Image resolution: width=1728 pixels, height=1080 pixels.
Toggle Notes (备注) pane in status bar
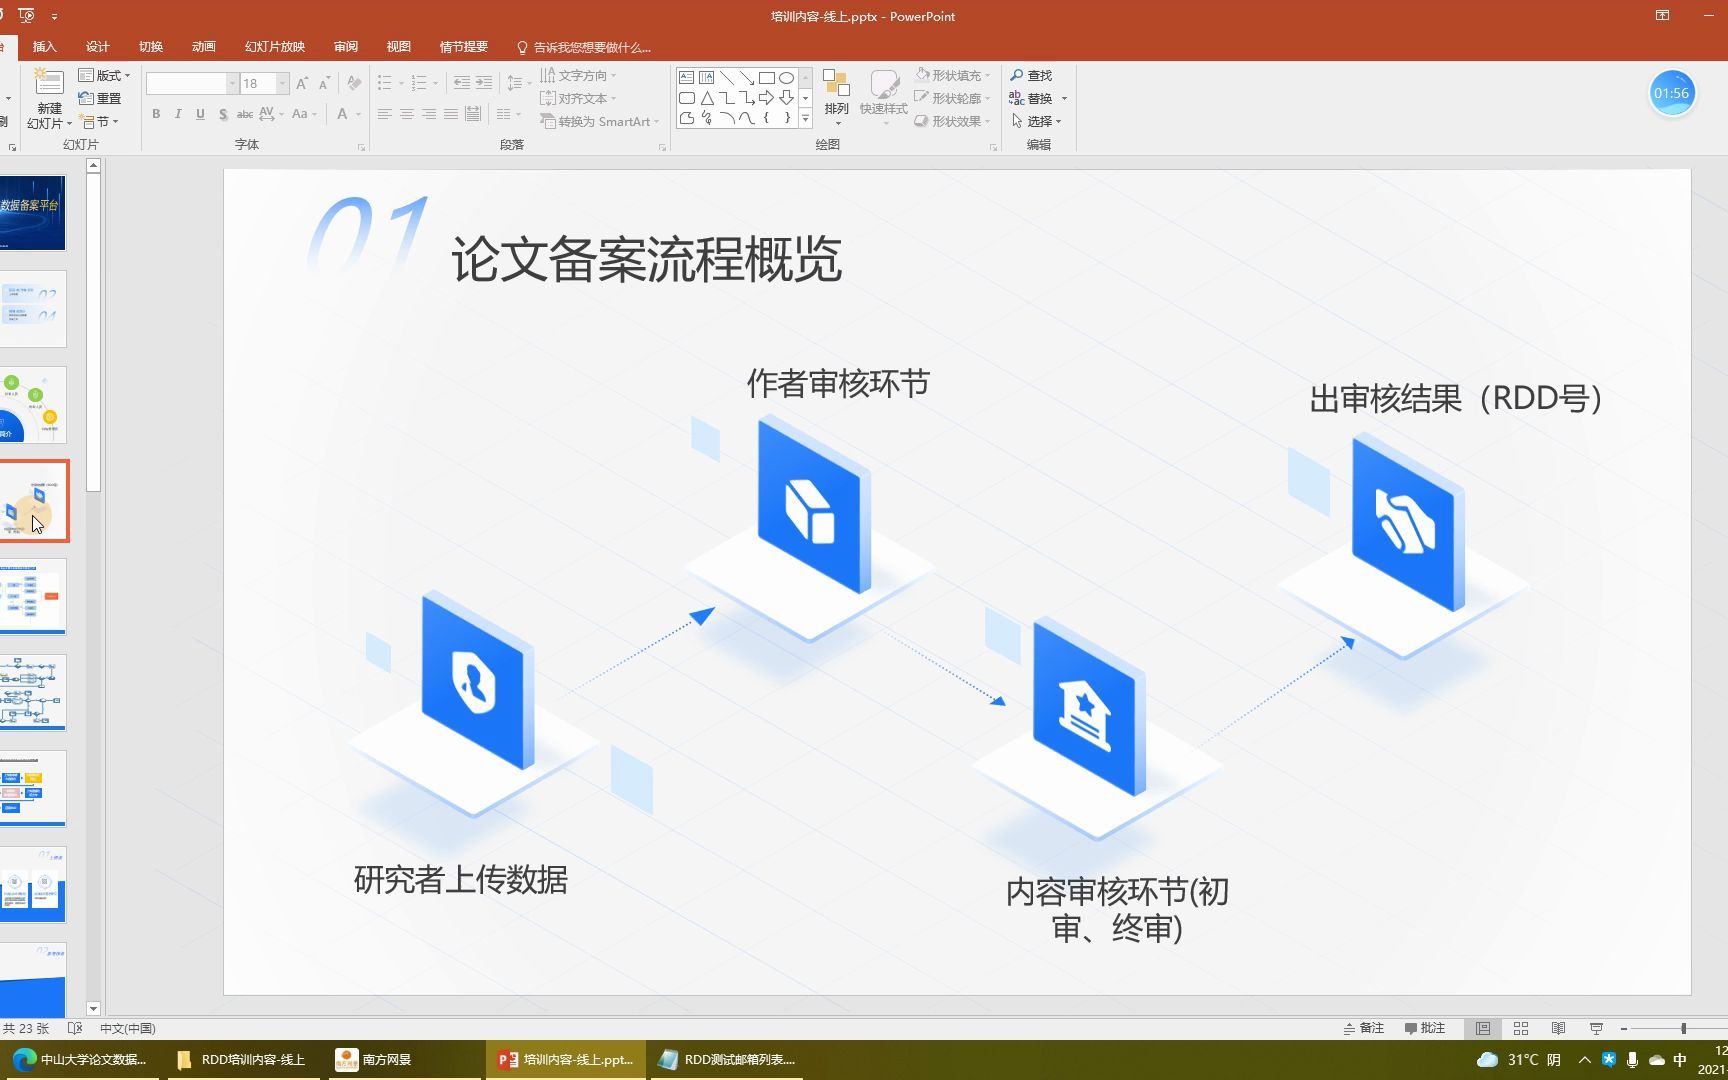[x=1363, y=1028]
